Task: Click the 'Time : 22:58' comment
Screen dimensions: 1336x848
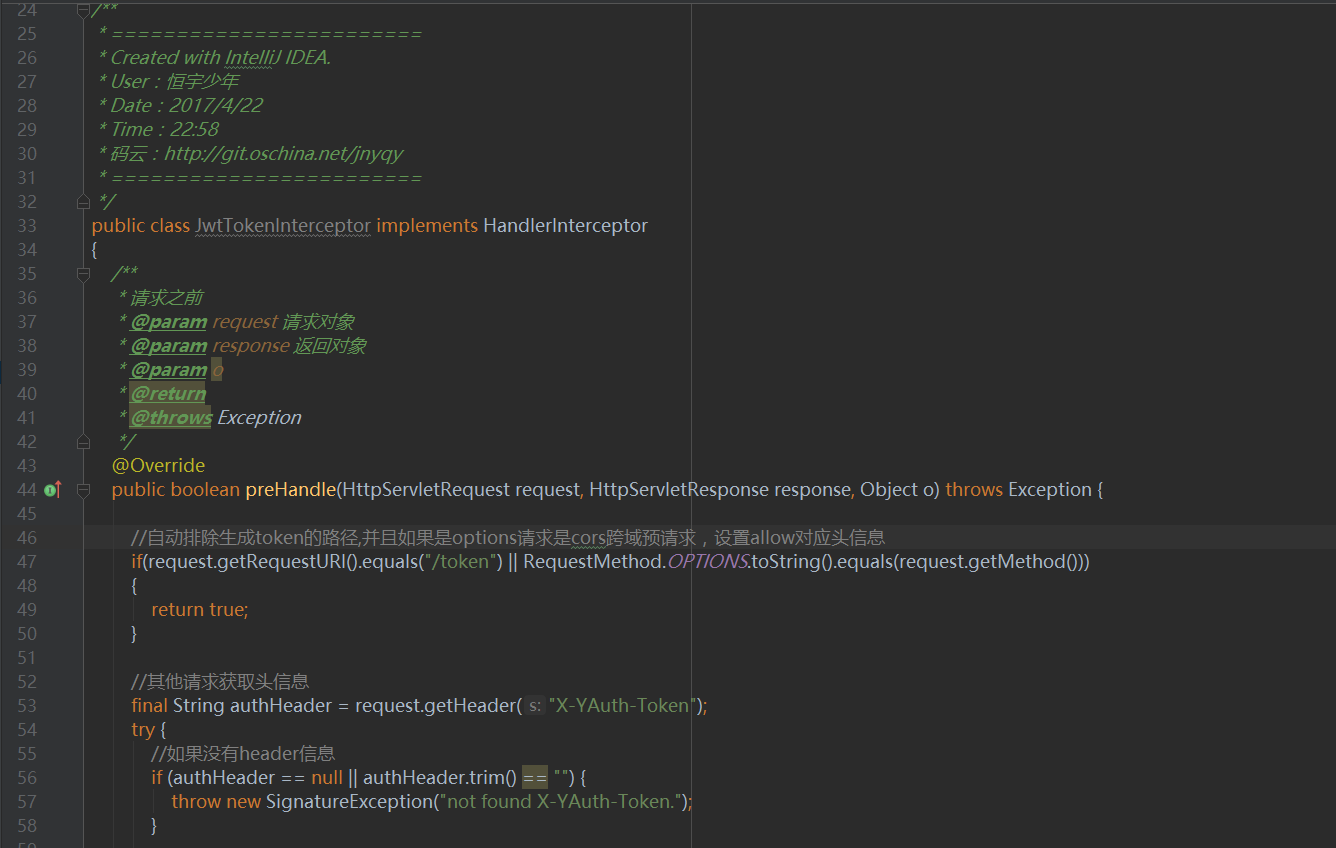Action: (x=164, y=130)
